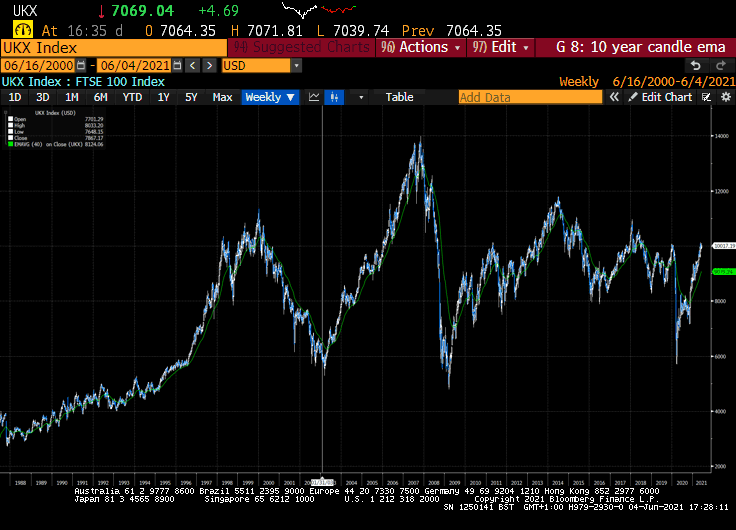The width and height of the screenshot is (736, 530).
Task: Open the Weekly periodicity dropdown
Action: pyautogui.click(x=270, y=97)
